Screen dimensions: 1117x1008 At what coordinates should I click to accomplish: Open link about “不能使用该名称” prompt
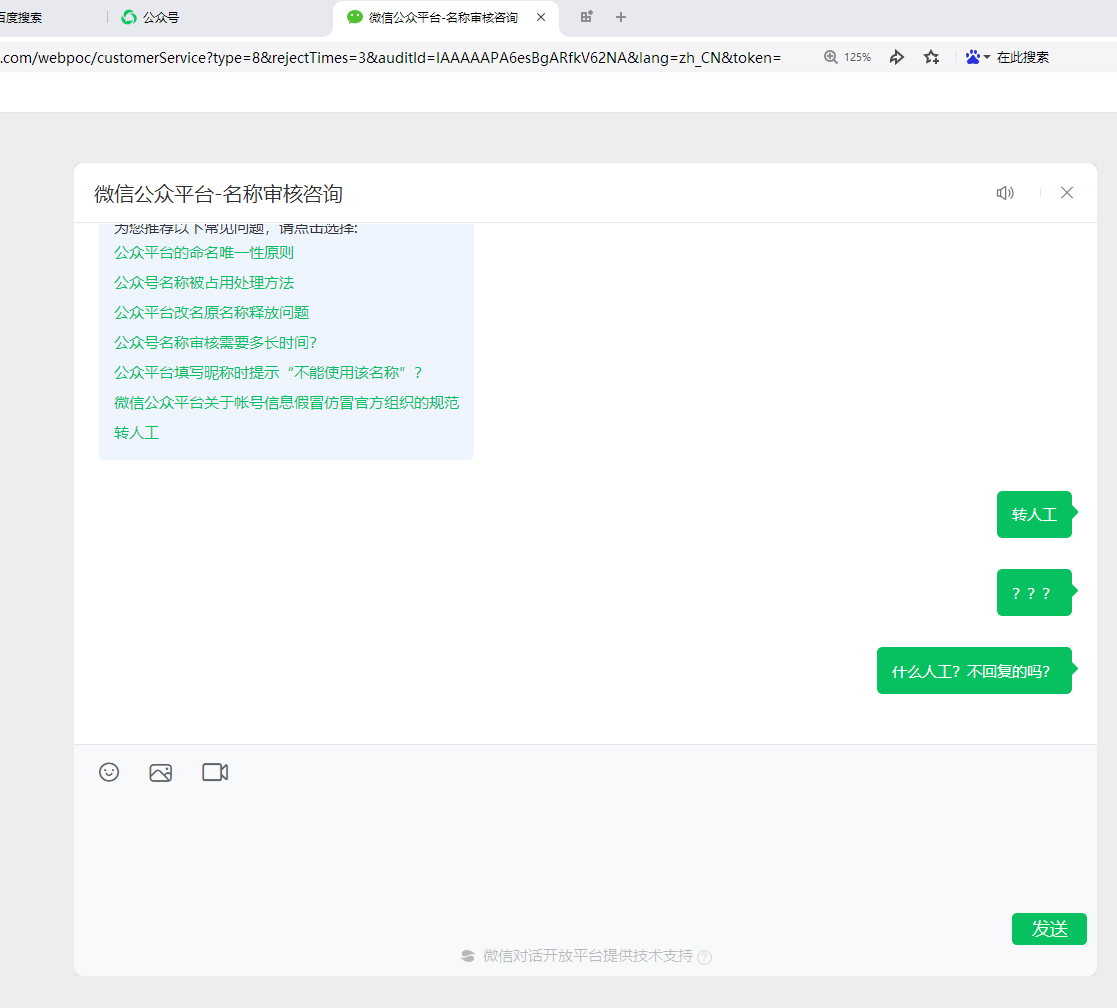pos(269,373)
